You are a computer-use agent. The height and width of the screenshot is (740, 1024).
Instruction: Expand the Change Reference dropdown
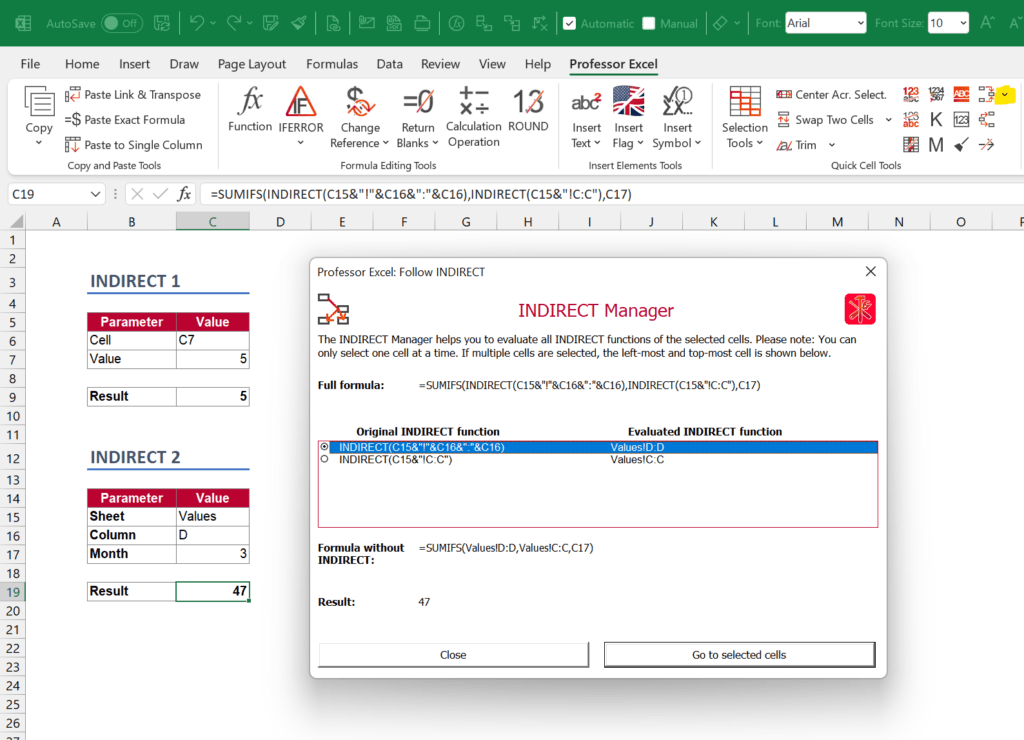pyautogui.click(x=385, y=143)
